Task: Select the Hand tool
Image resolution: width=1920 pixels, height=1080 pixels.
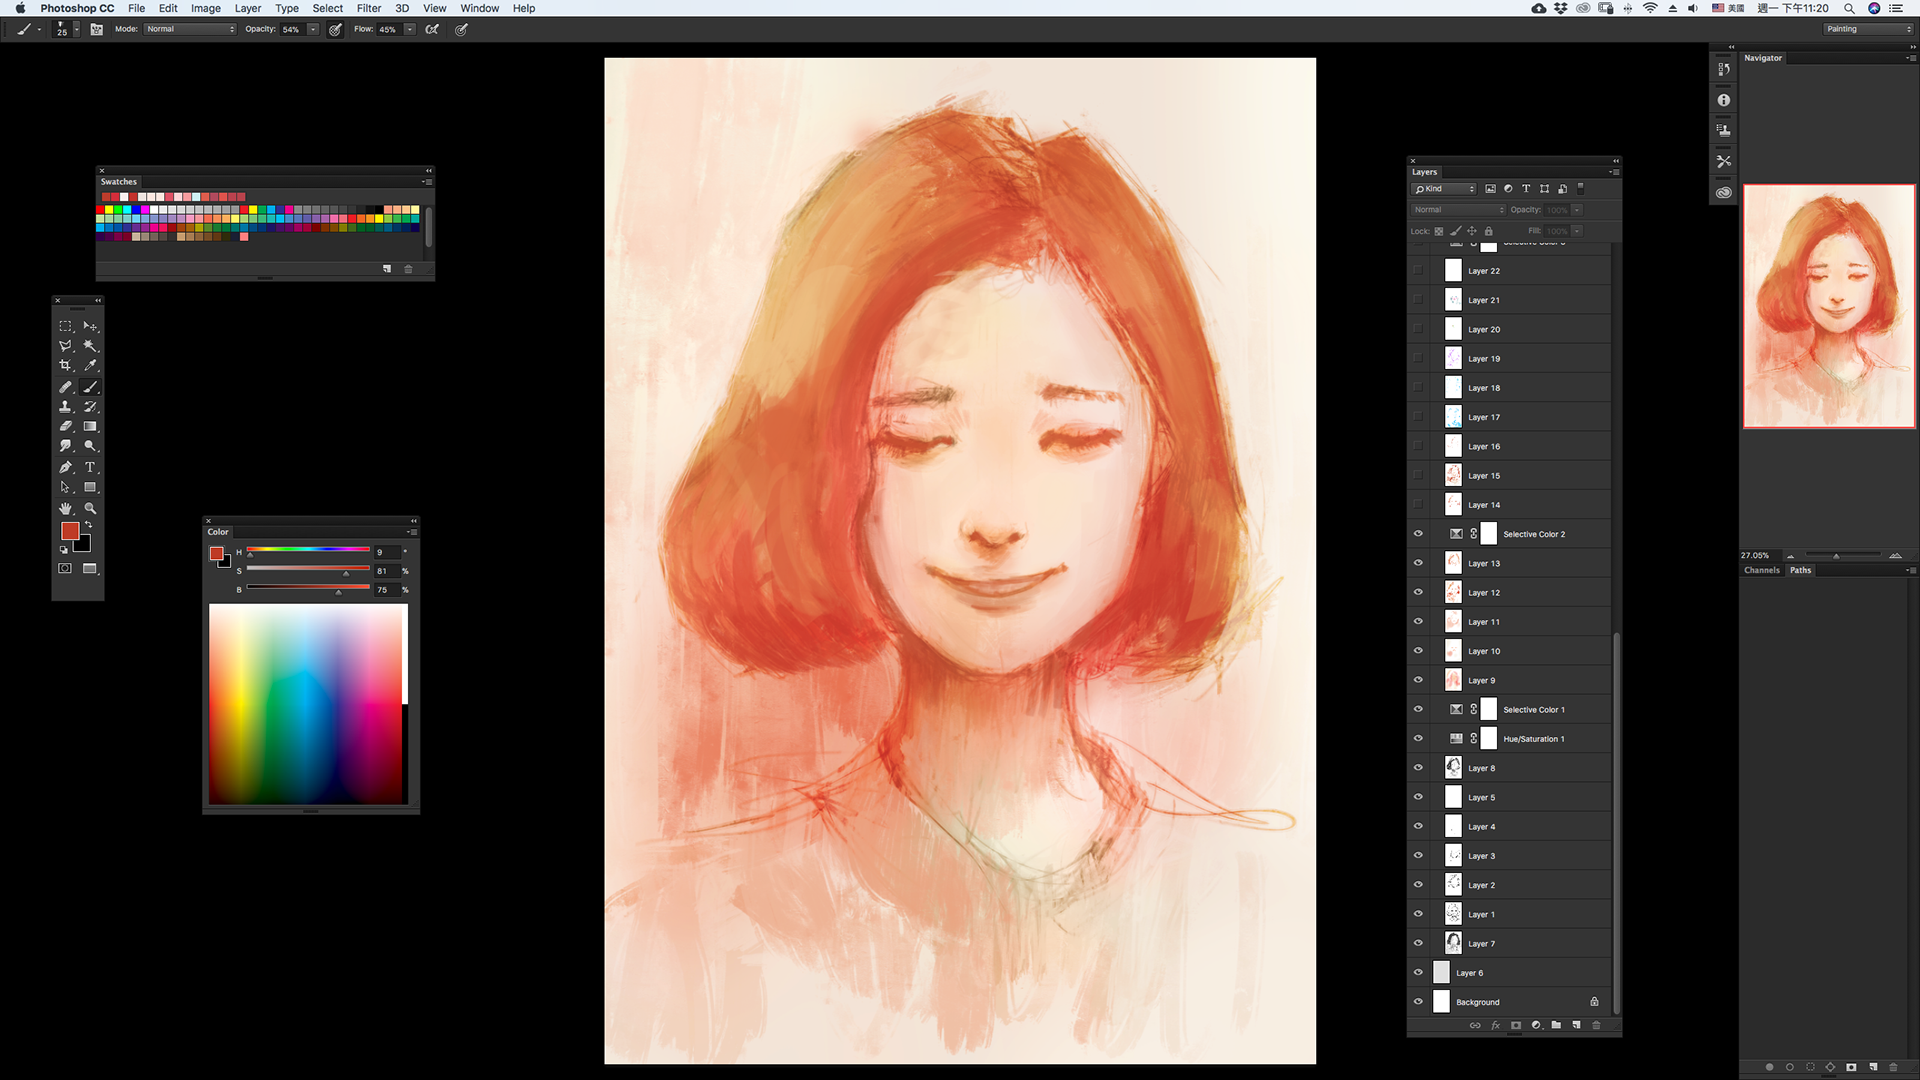Action: tap(65, 508)
